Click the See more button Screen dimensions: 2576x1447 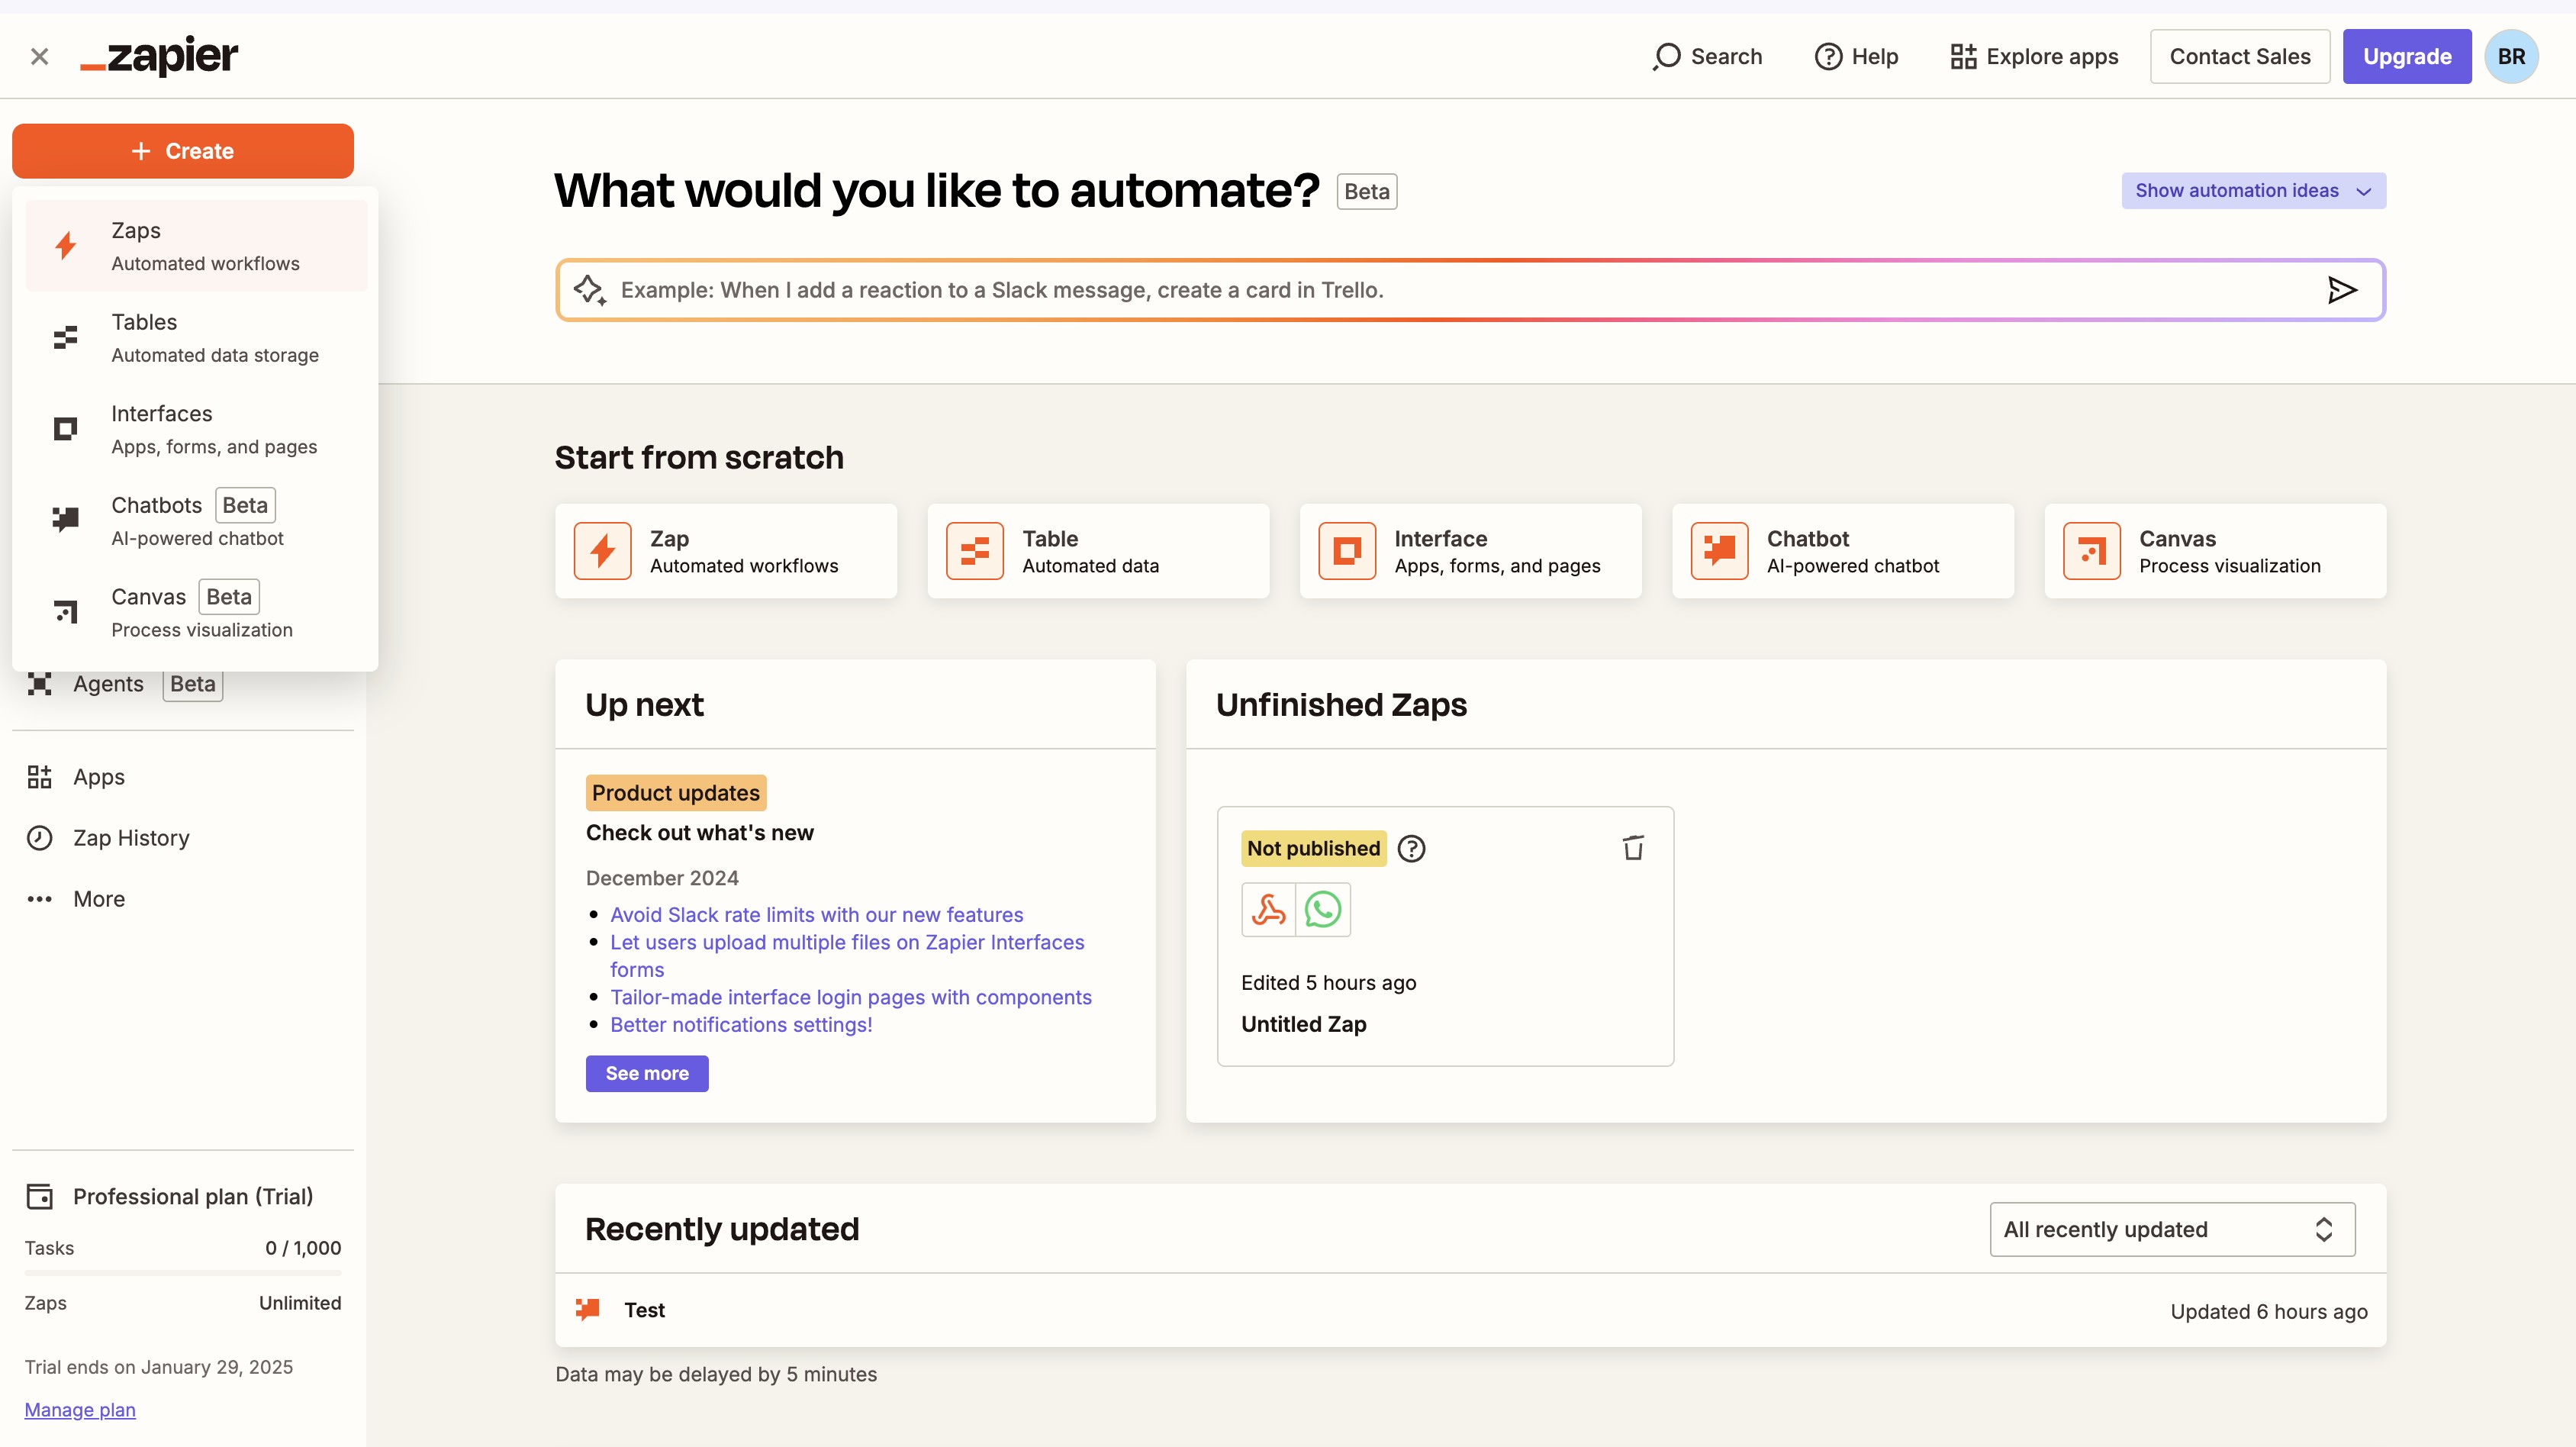pos(647,1073)
